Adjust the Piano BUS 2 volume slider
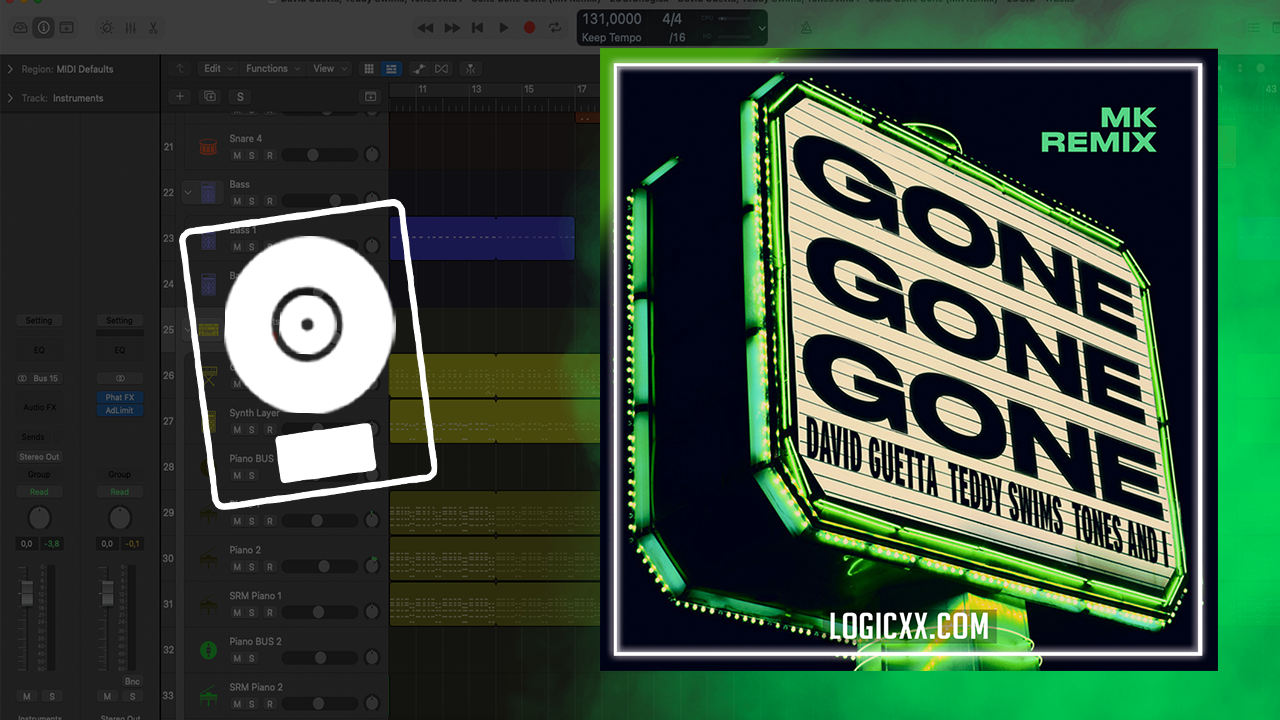 tap(320, 658)
